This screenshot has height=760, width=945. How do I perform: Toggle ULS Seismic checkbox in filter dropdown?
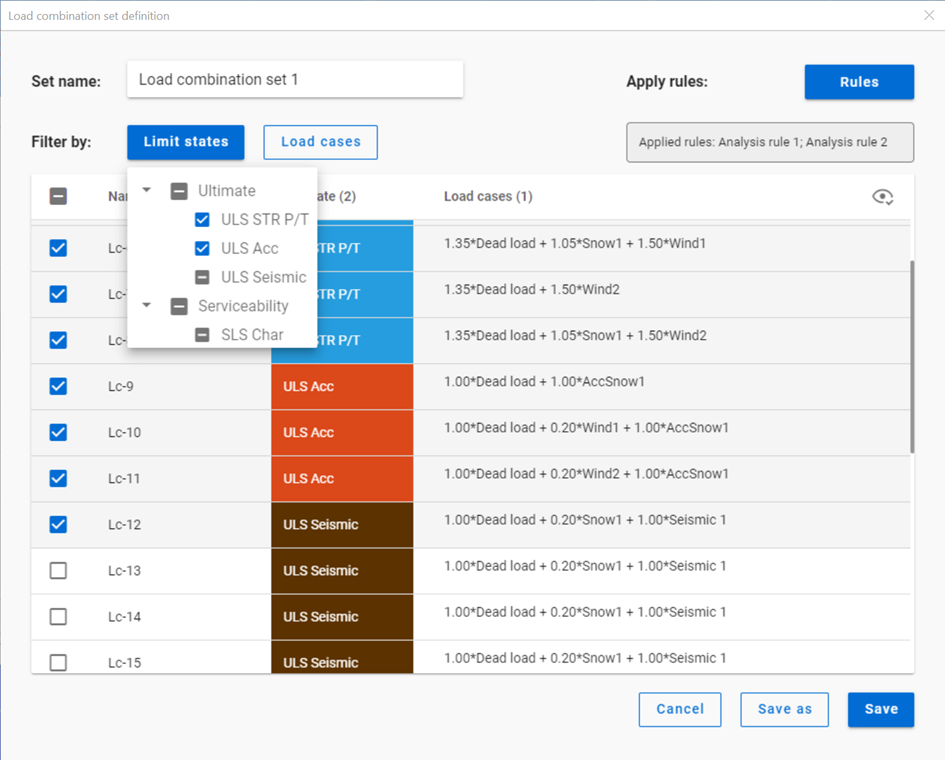pyautogui.click(x=202, y=277)
